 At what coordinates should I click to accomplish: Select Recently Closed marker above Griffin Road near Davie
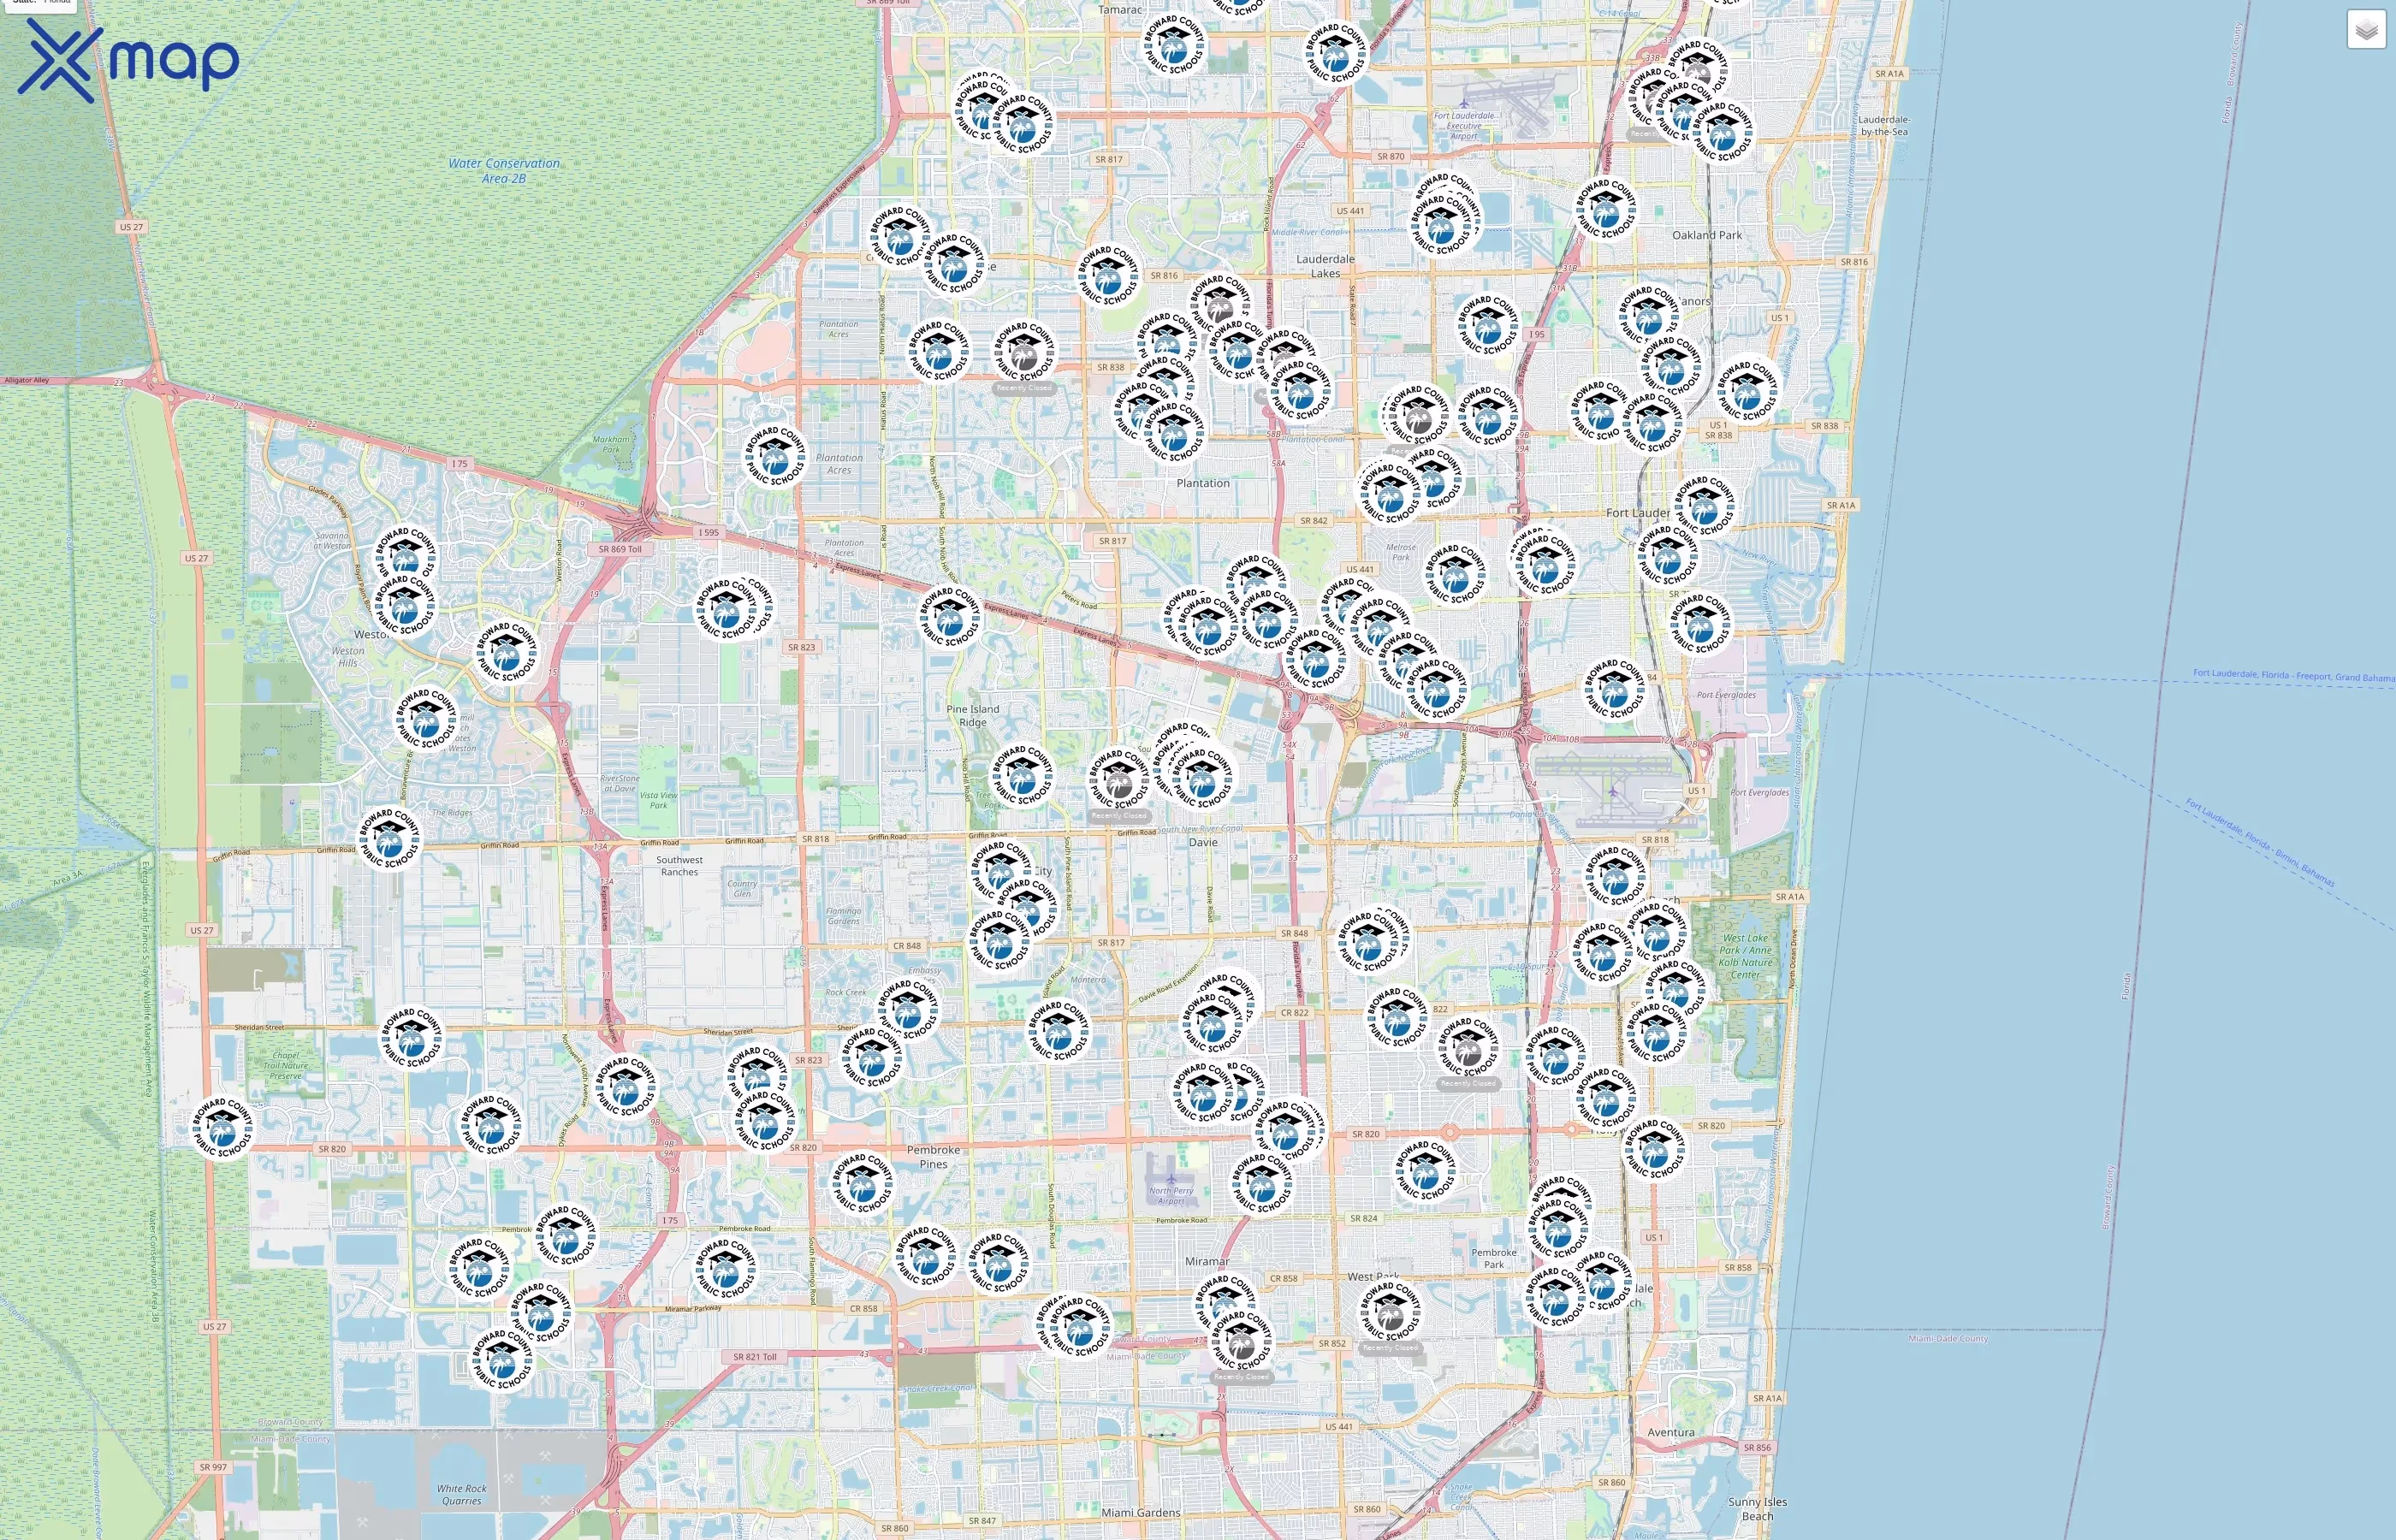click(x=1119, y=779)
